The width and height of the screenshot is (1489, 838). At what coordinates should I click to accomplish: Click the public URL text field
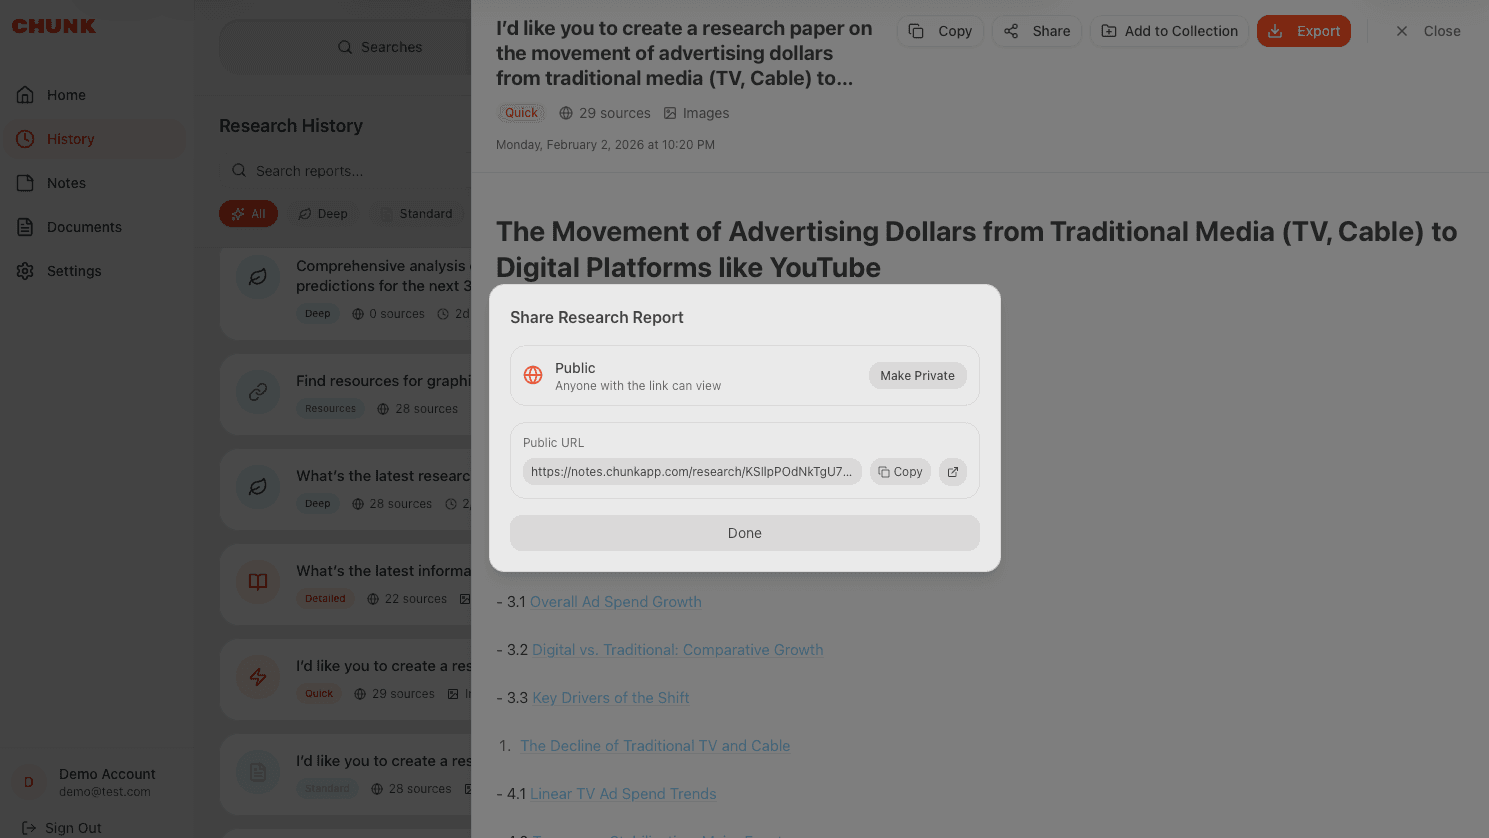point(691,472)
